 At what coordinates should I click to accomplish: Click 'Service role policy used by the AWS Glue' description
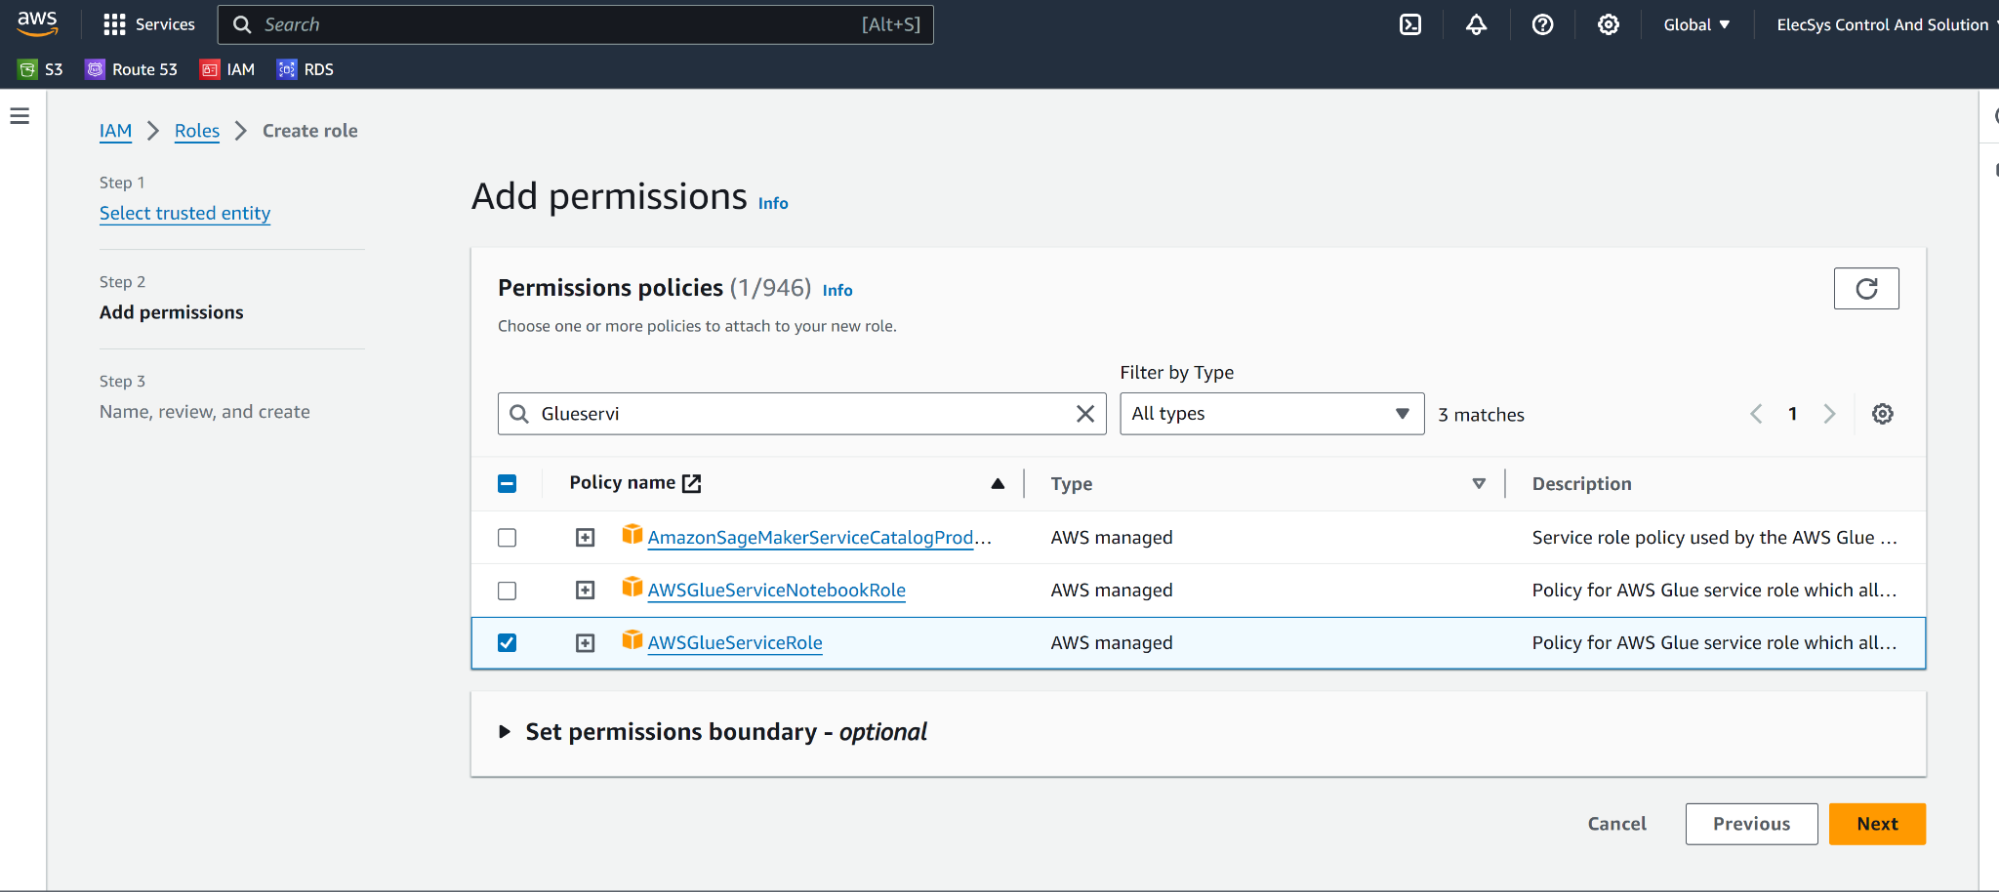[1714, 538]
